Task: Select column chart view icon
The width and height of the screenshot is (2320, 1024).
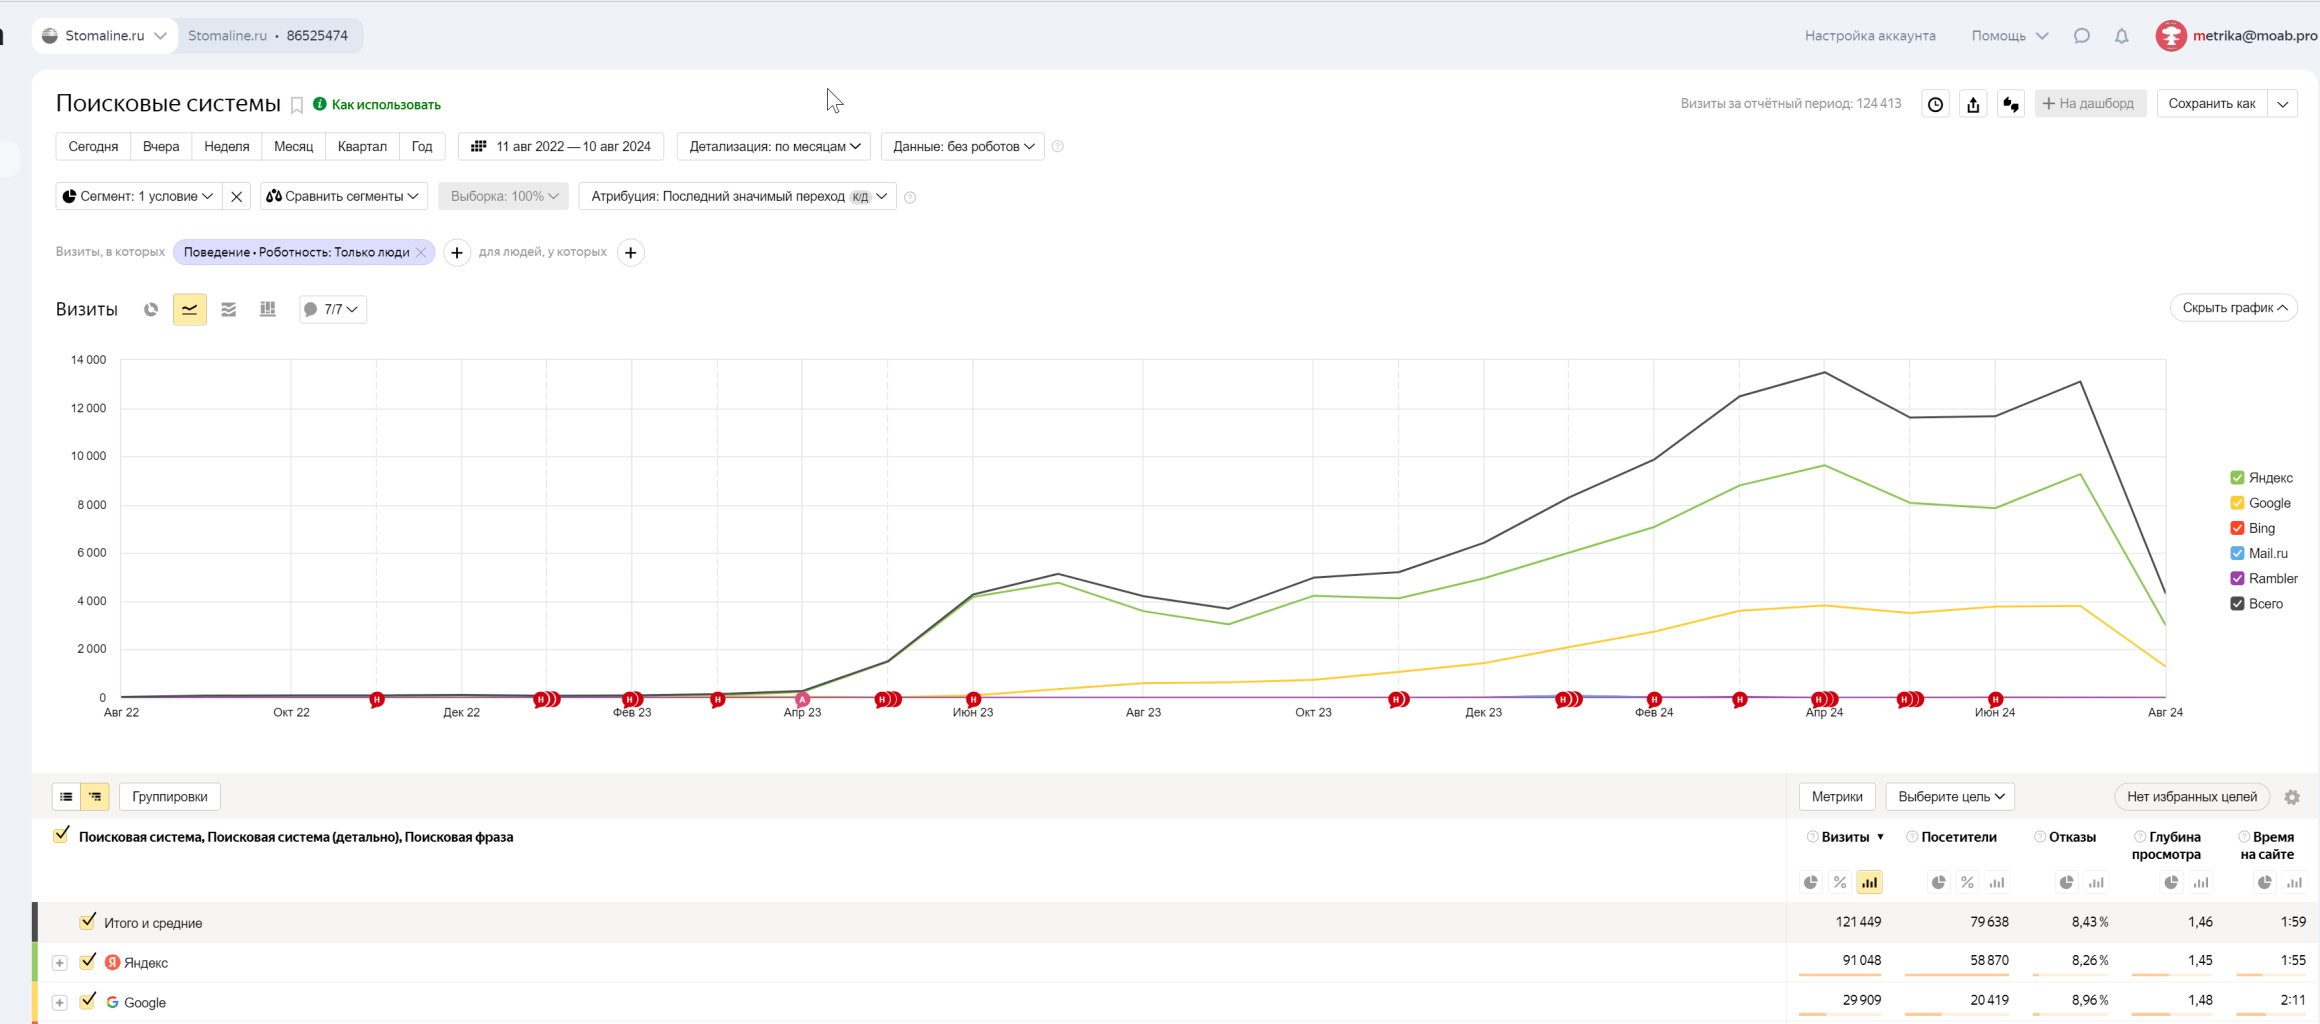Action: click(267, 309)
